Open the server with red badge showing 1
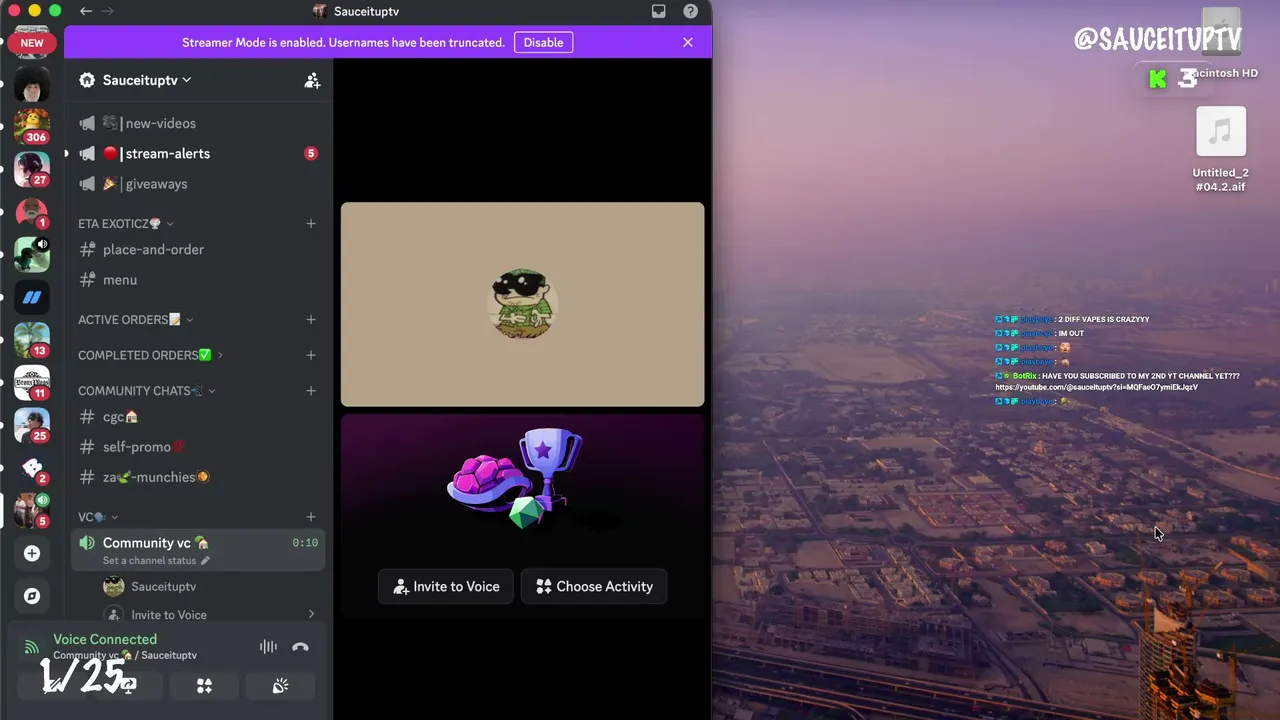 point(32,212)
